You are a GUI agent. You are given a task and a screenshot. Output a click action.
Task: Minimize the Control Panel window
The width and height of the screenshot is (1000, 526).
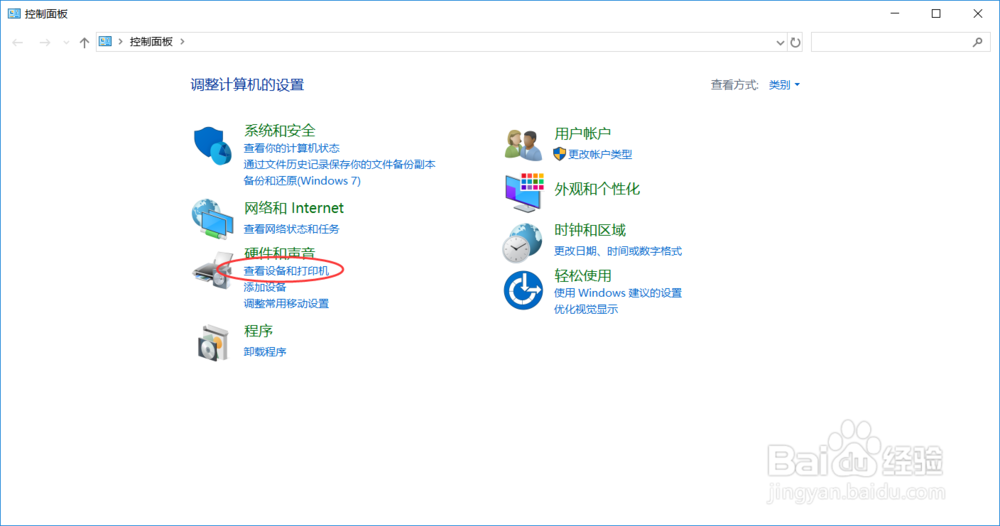pos(895,13)
